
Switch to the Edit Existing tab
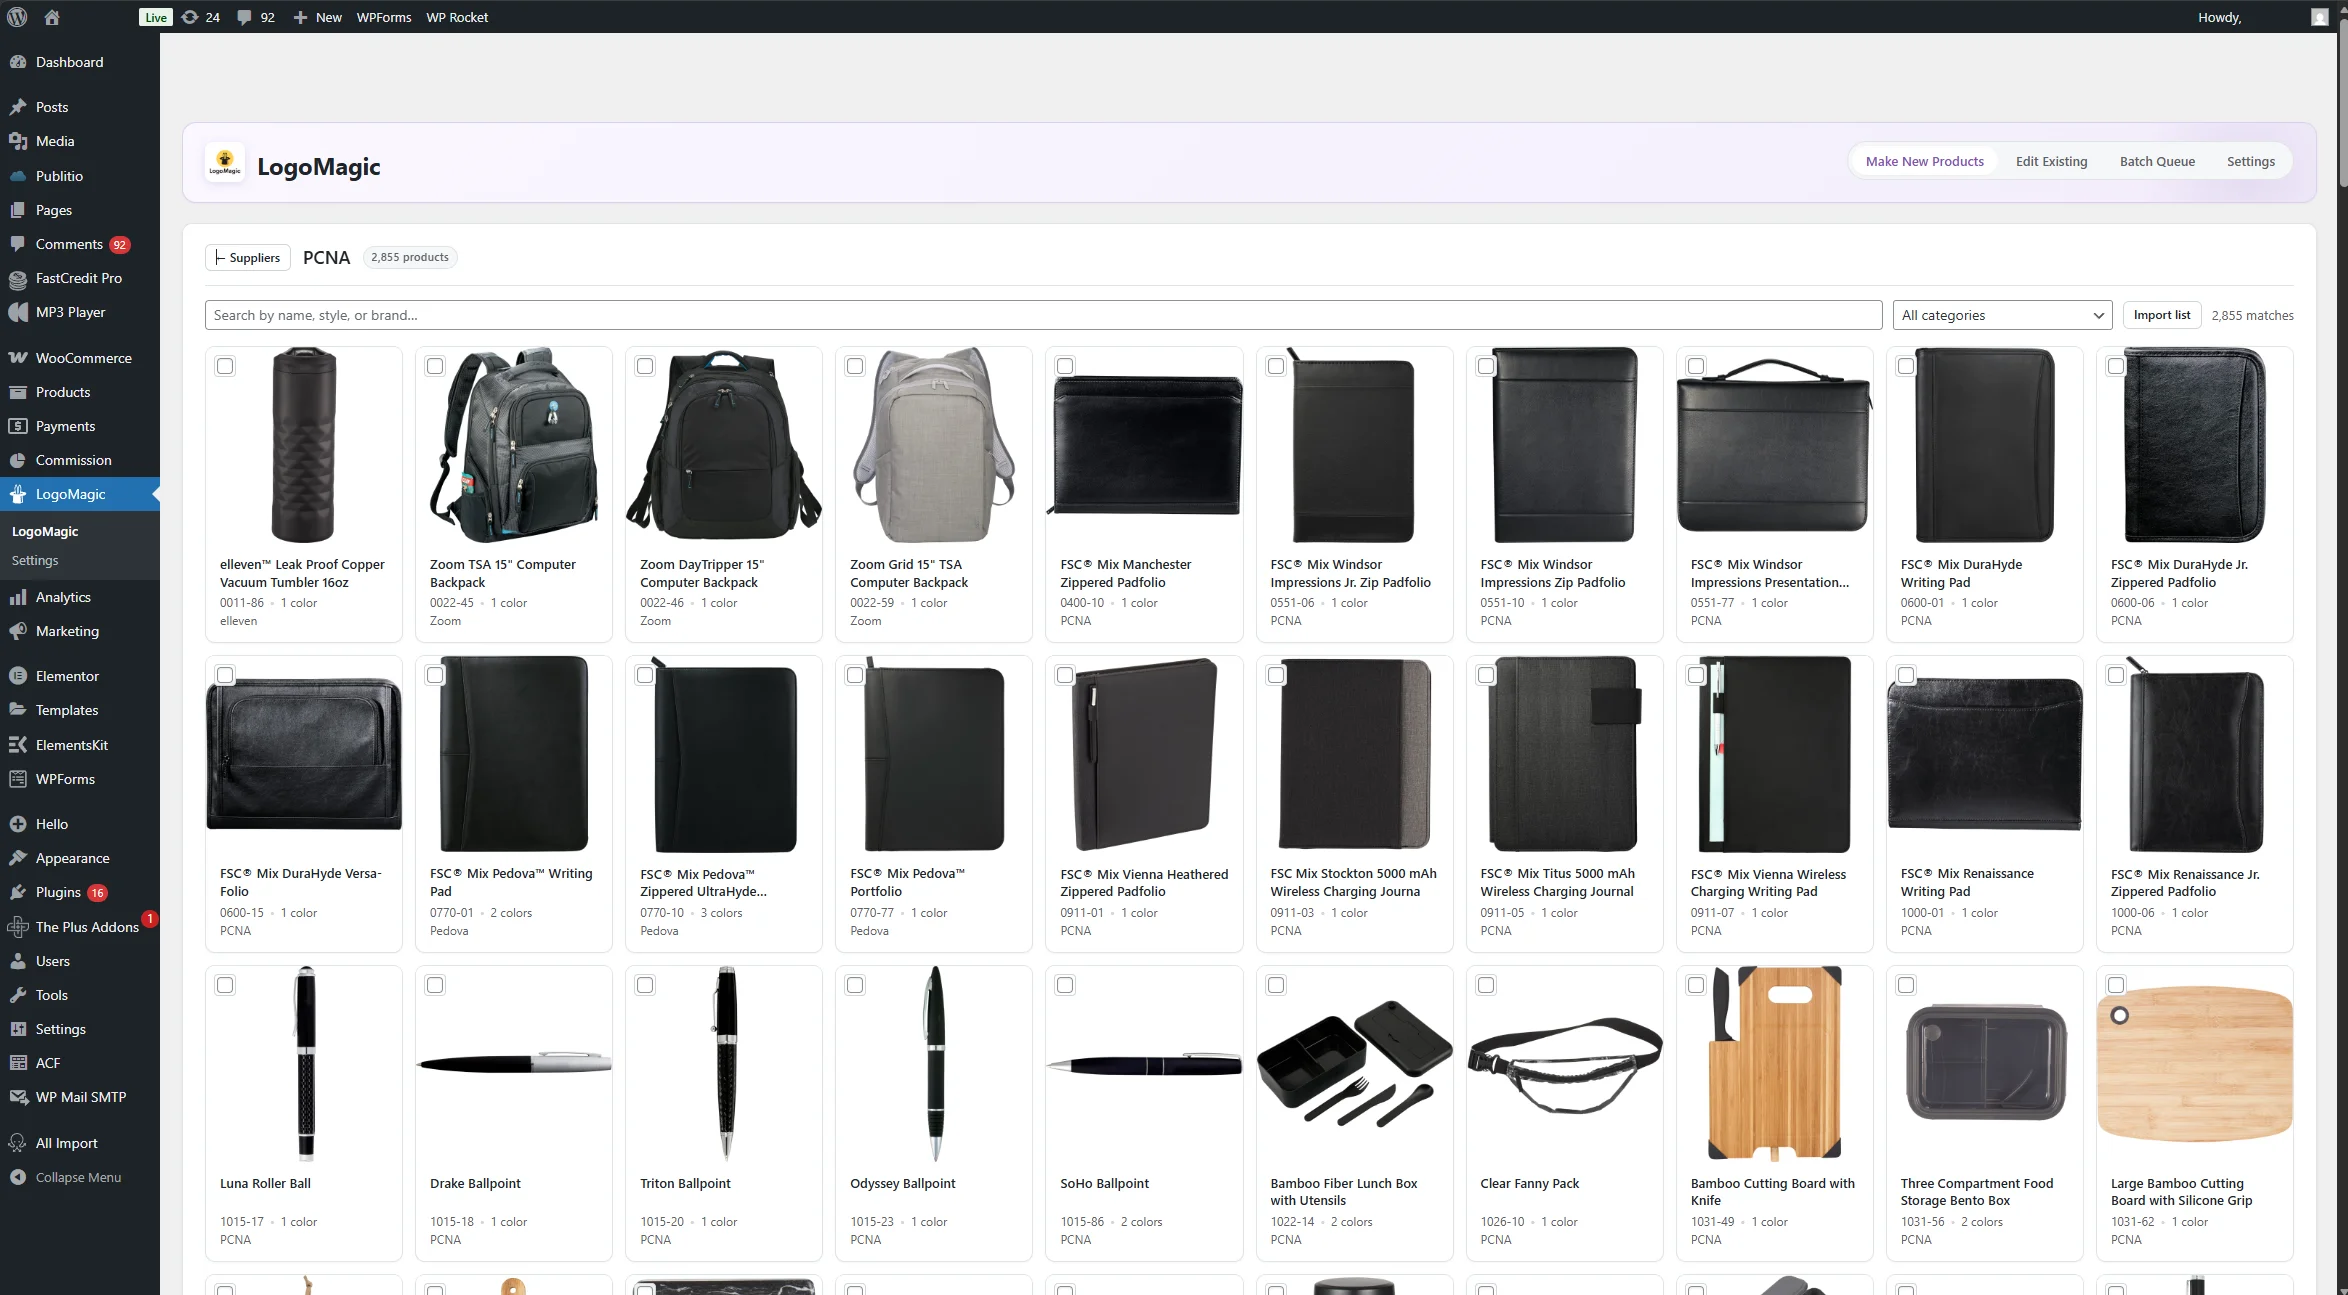pos(2051,161)
